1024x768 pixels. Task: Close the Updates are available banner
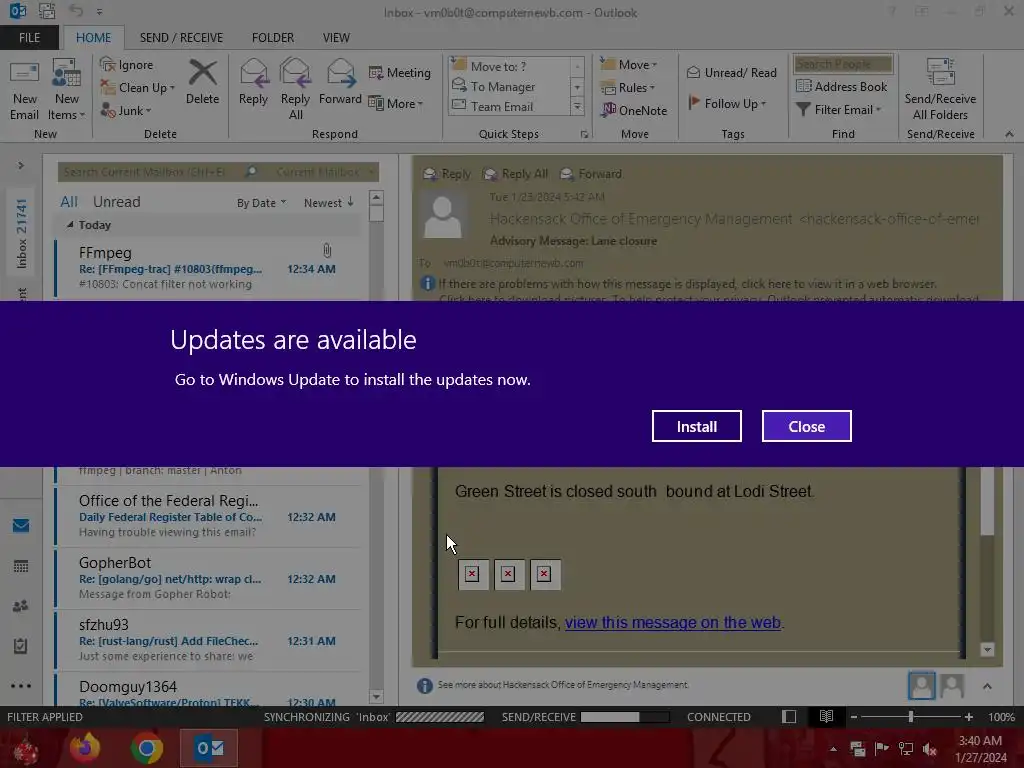point(807,426)
